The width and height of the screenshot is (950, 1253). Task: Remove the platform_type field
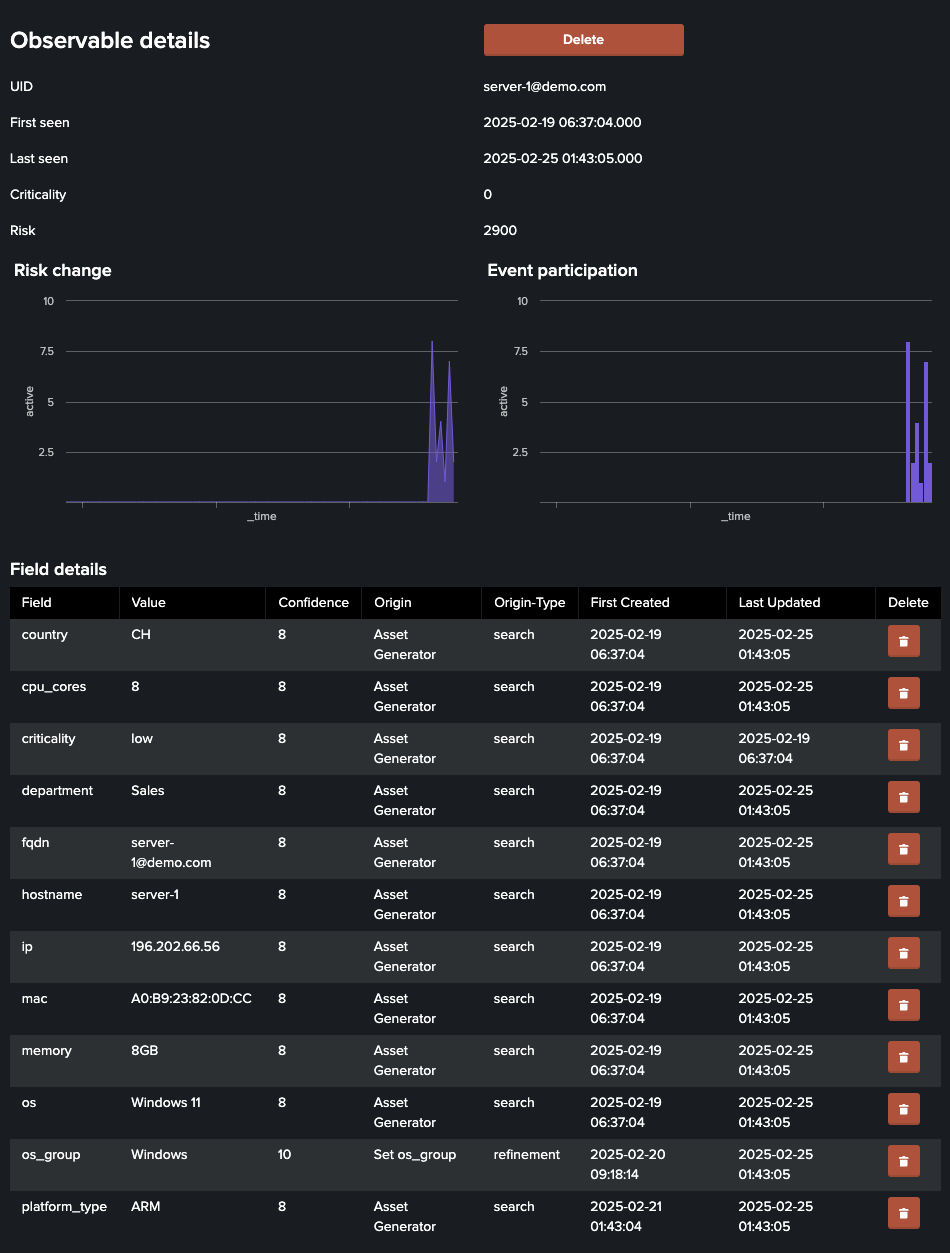(903, 1213)
